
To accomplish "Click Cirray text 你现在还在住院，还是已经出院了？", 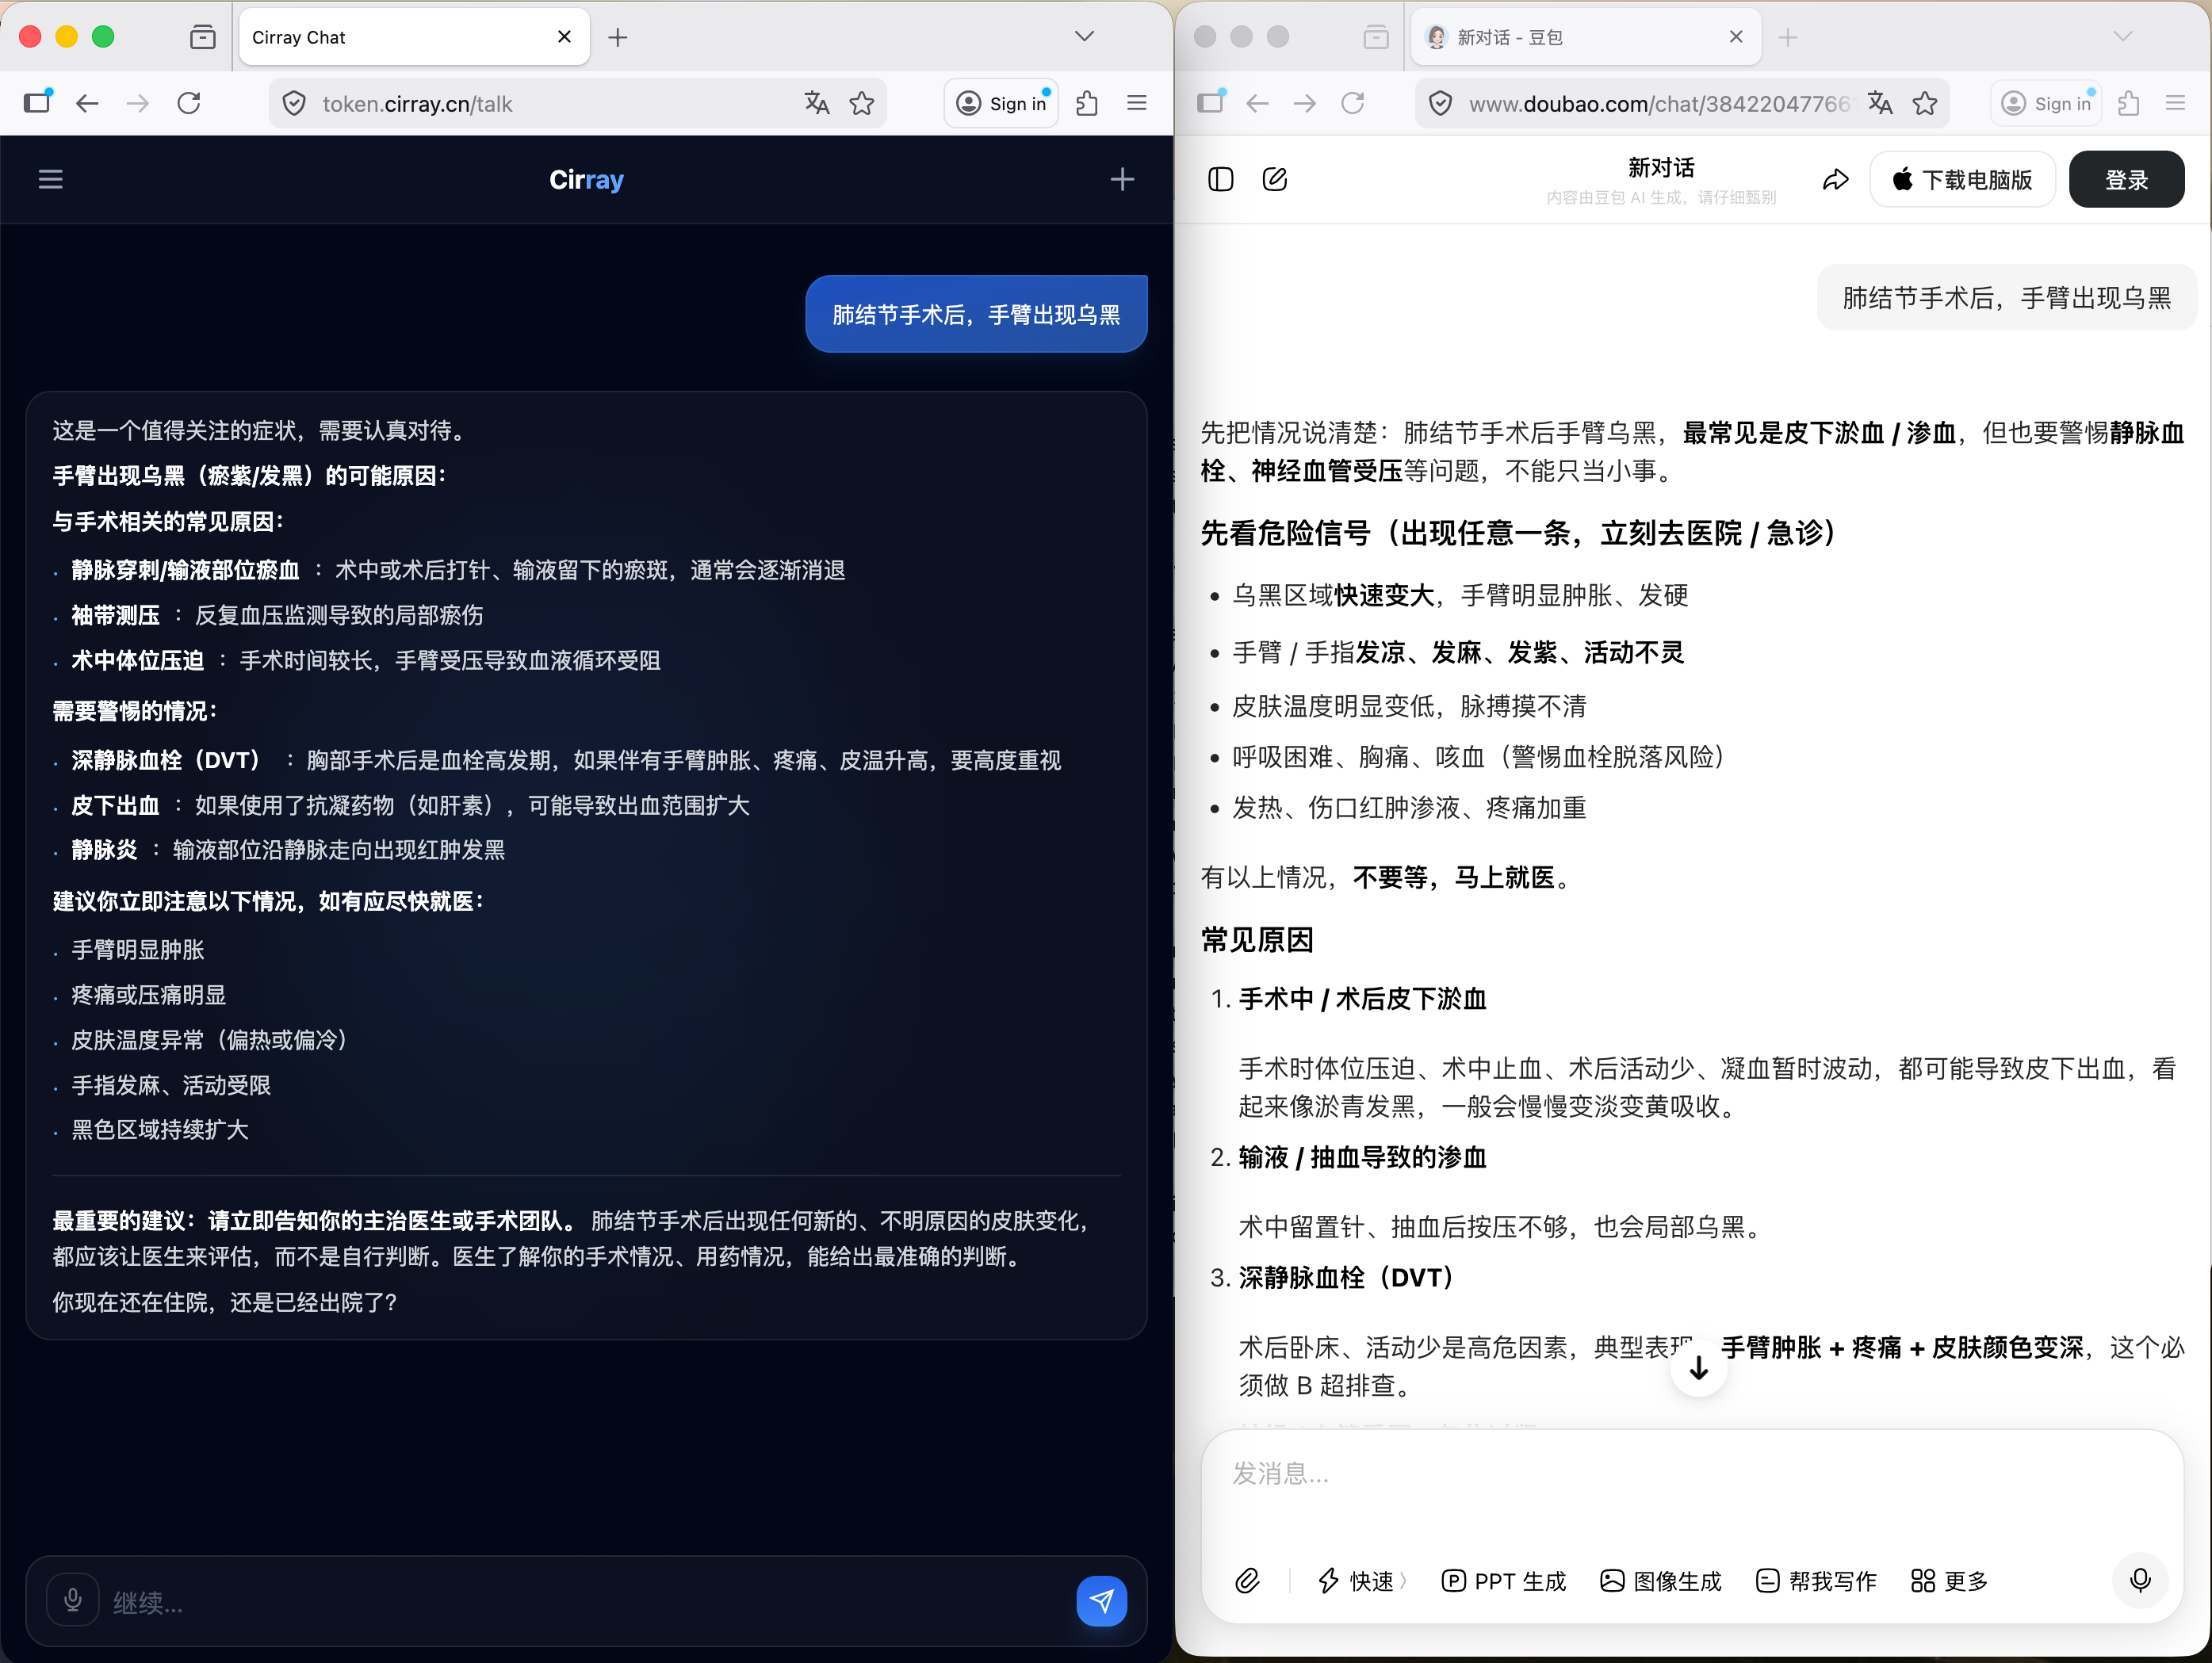I will pos(225,1302).
